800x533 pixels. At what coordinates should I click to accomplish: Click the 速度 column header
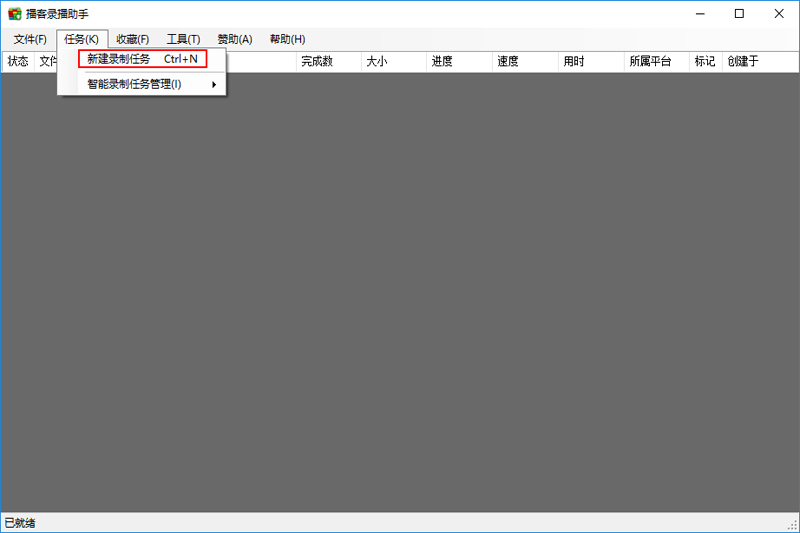pyautogui.click(x=508, y=61)
